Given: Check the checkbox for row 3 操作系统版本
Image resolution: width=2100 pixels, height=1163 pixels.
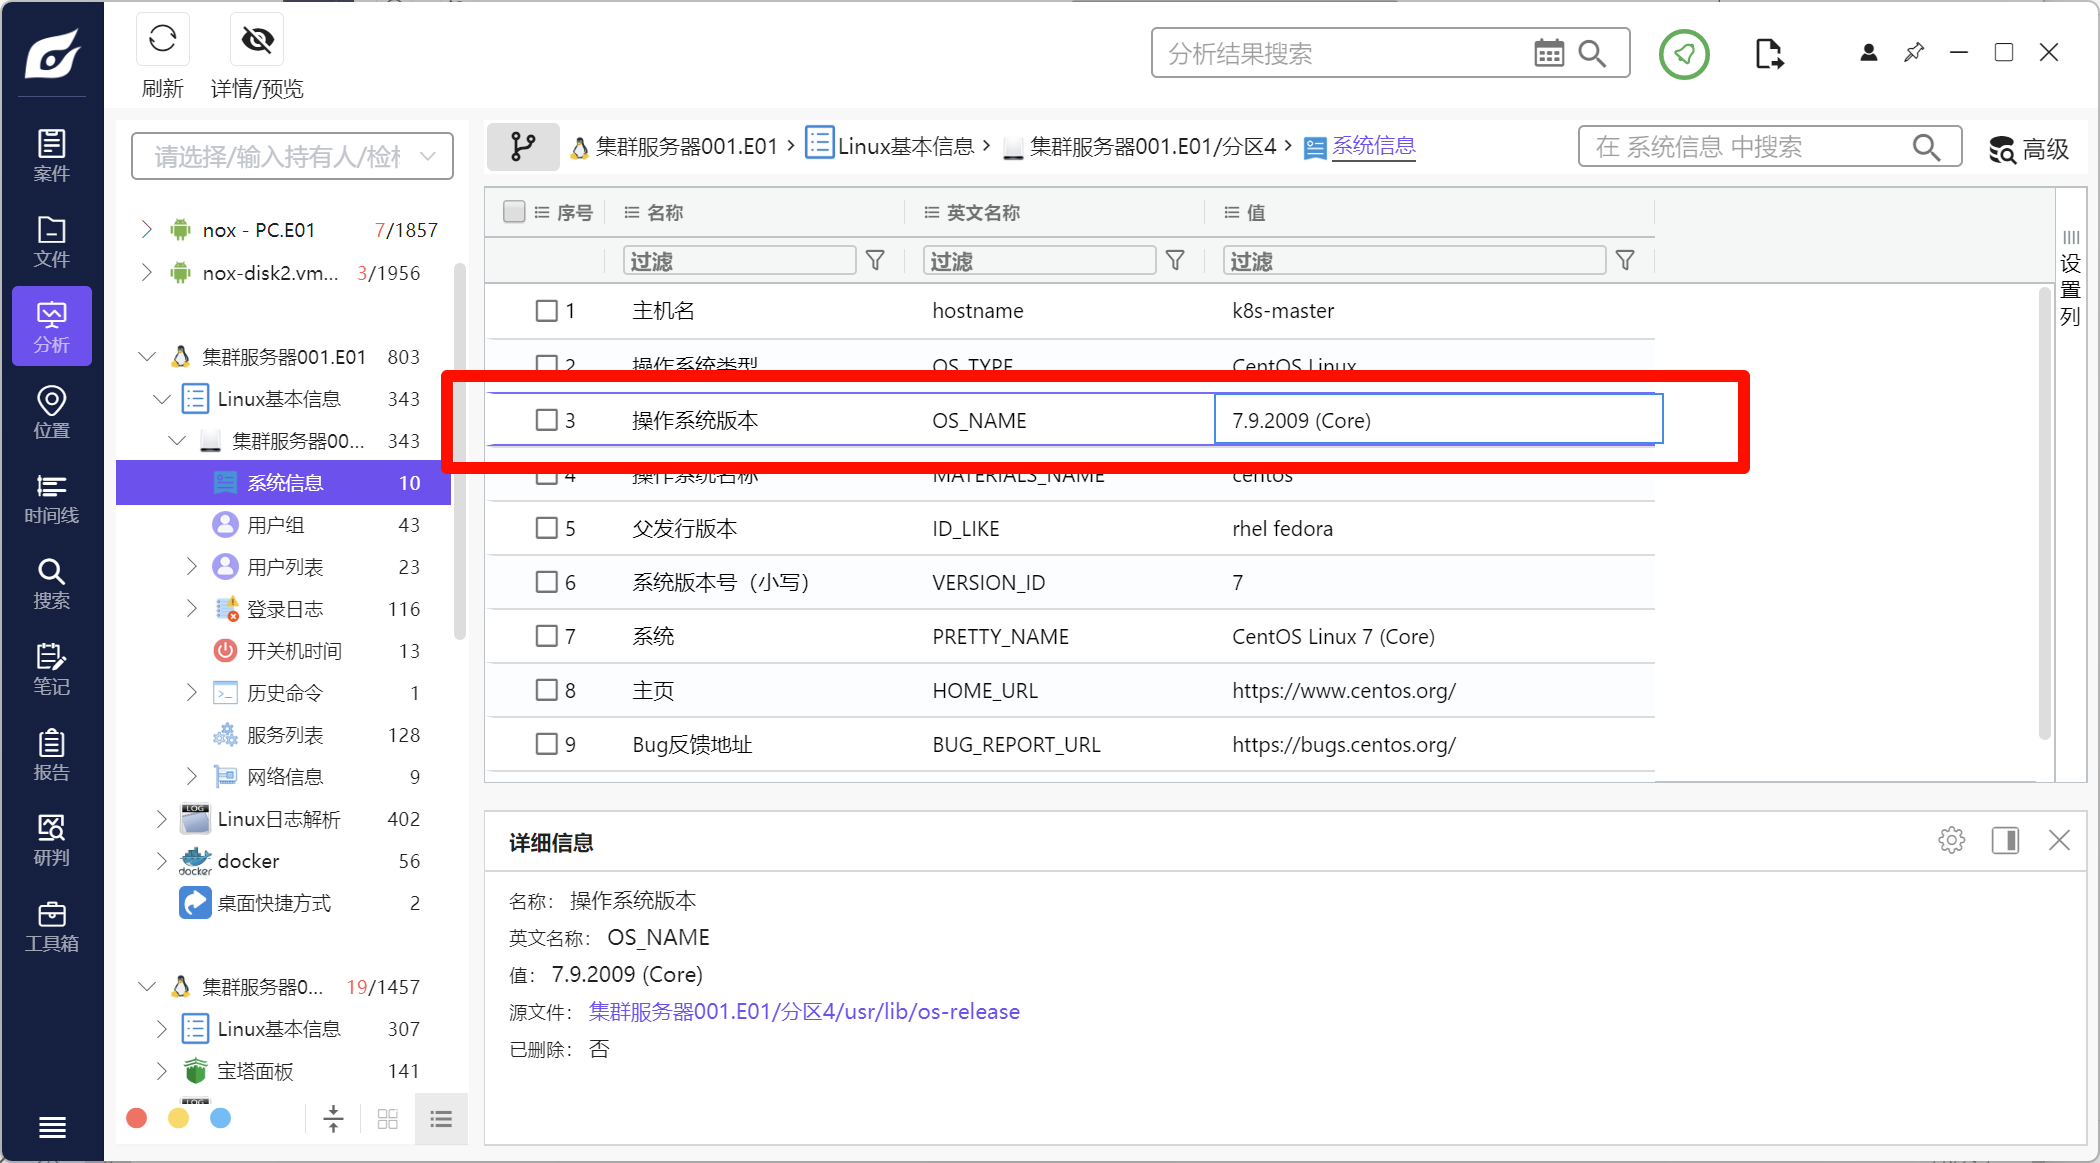Looking at the screenshot, I should (x=546, y=420).
